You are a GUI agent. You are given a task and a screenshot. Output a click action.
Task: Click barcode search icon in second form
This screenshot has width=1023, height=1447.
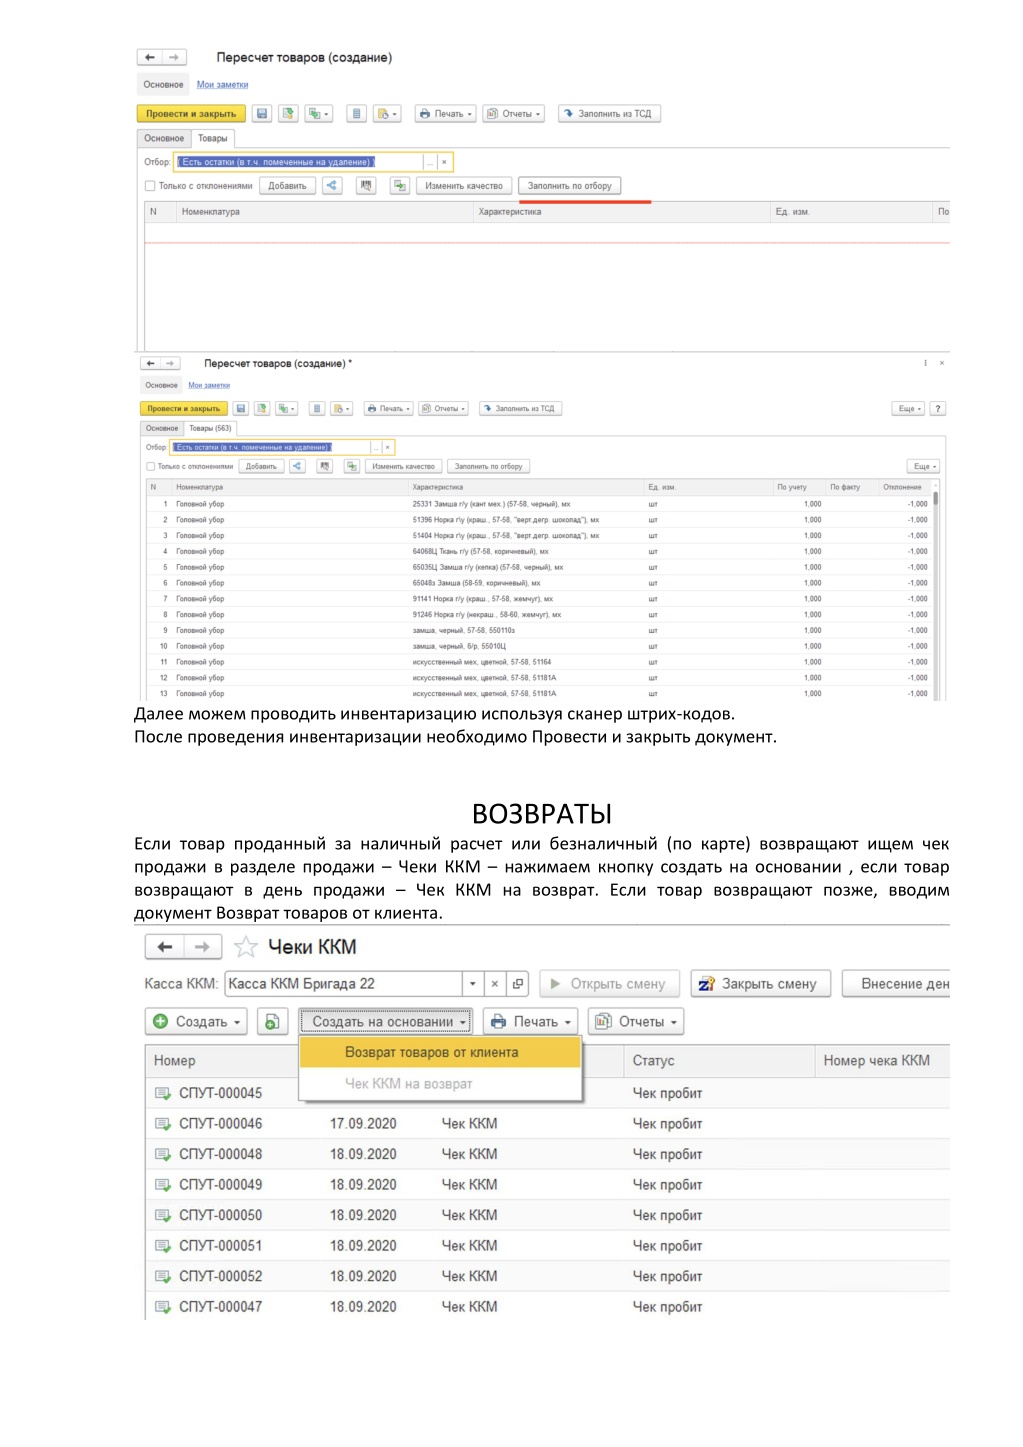pos(325,466)
